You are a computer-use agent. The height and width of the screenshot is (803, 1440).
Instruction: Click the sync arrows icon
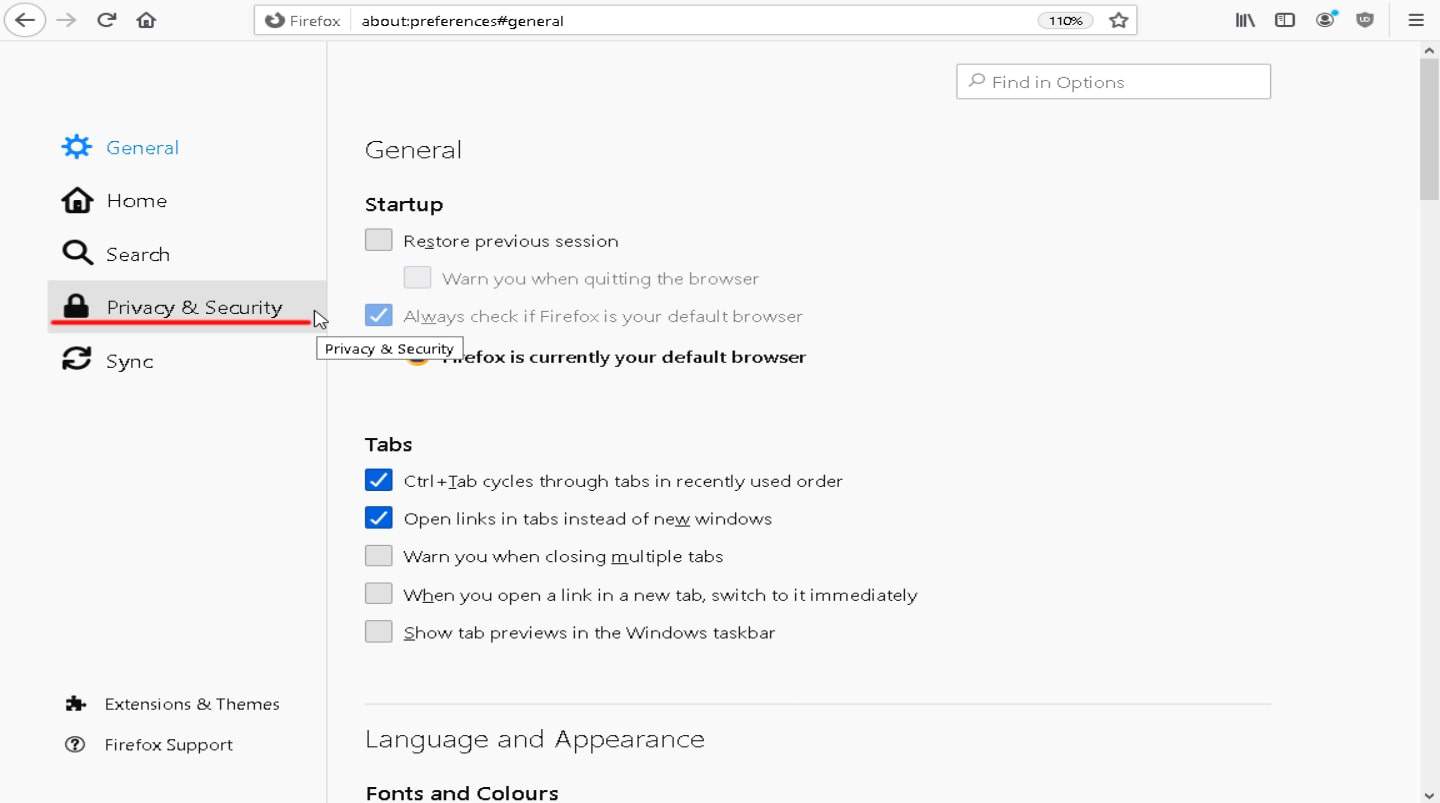(x=77, y=359)
